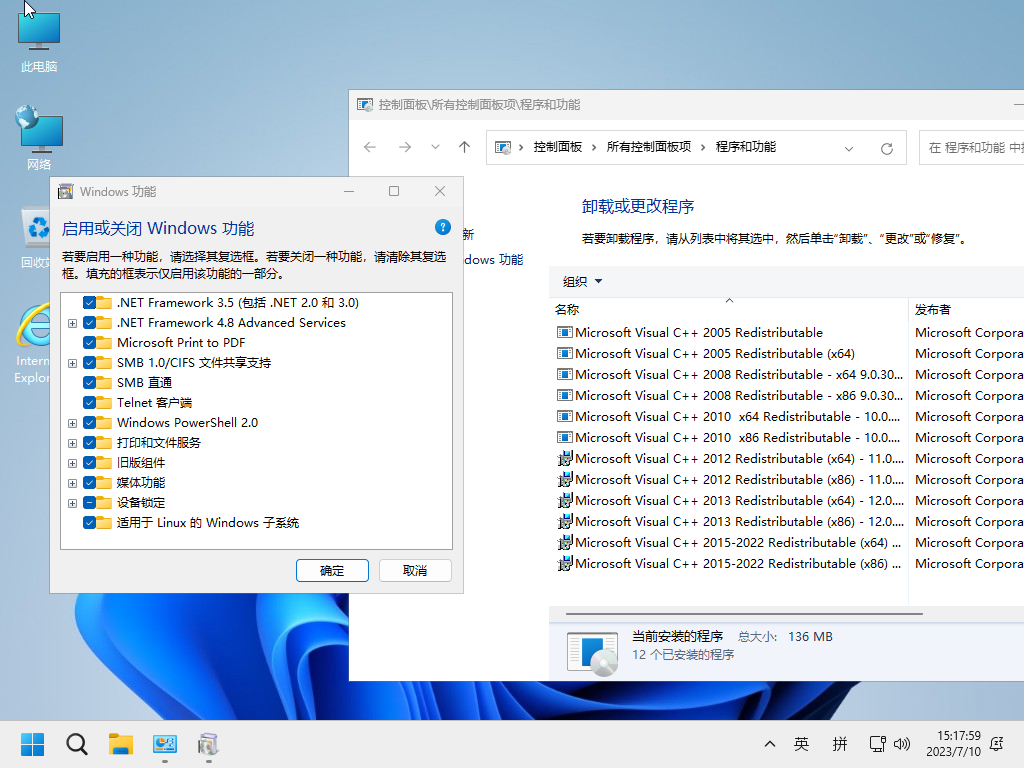This screenshot has height=768, width=1024.
Task: Expand Windows PowerShell 2.0 node
Action: click(72, 423)
